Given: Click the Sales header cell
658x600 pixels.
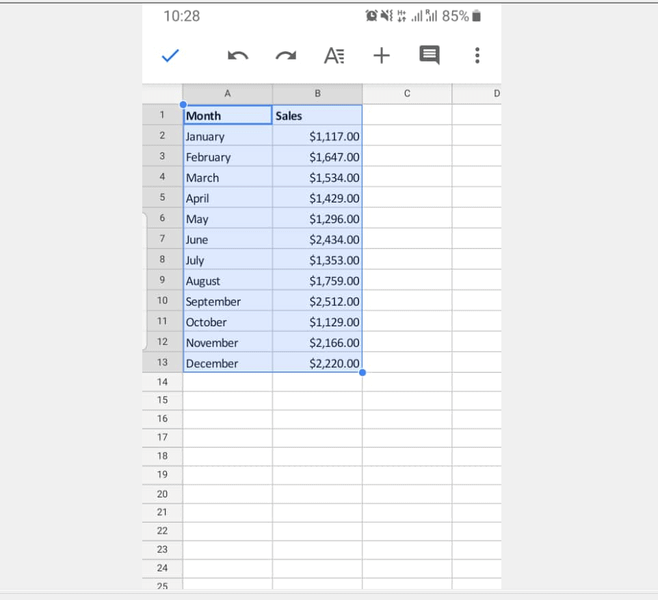Looking at the screenshot, I should pyautogui.click(x=317, y=115).
